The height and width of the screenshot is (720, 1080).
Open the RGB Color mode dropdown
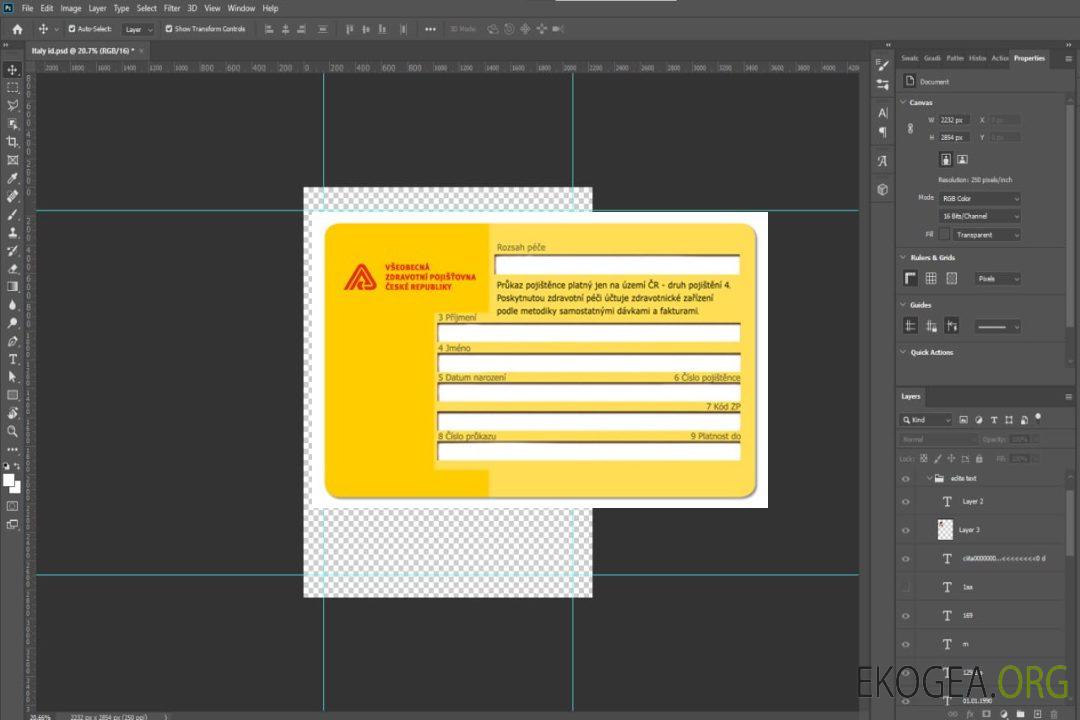[979, 198]
